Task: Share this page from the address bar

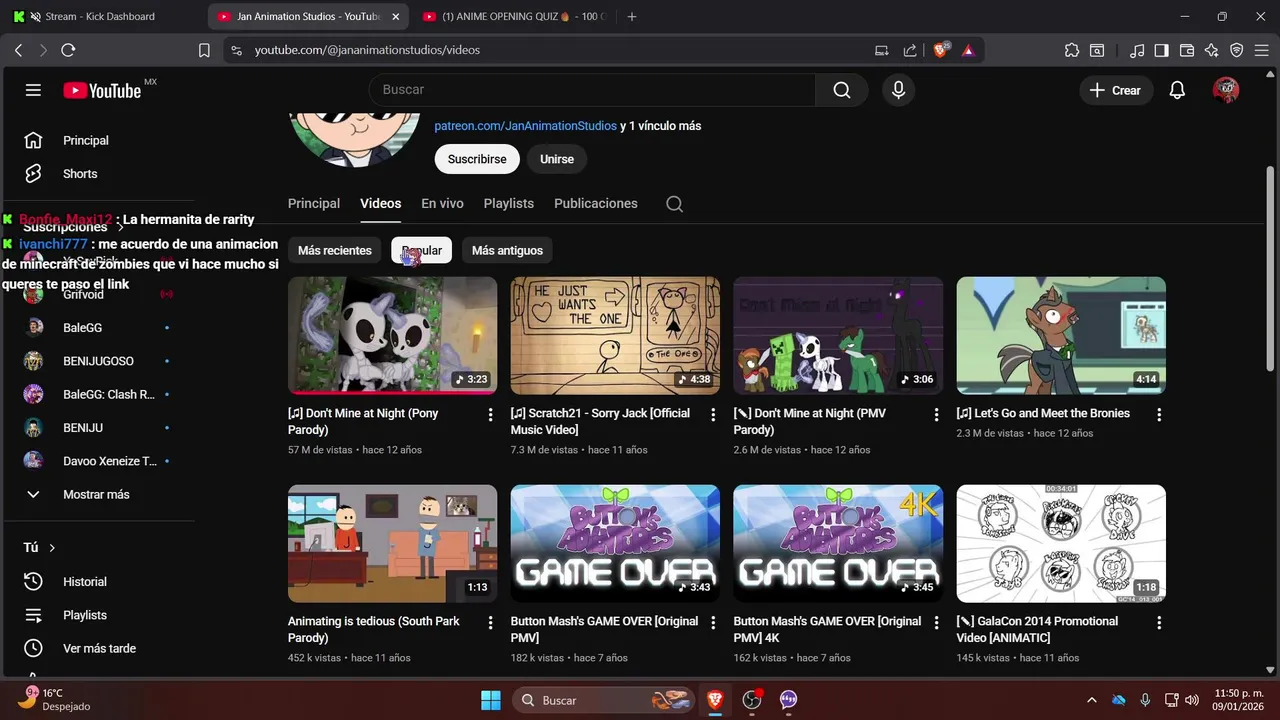Action: click(x=910, y=50)
